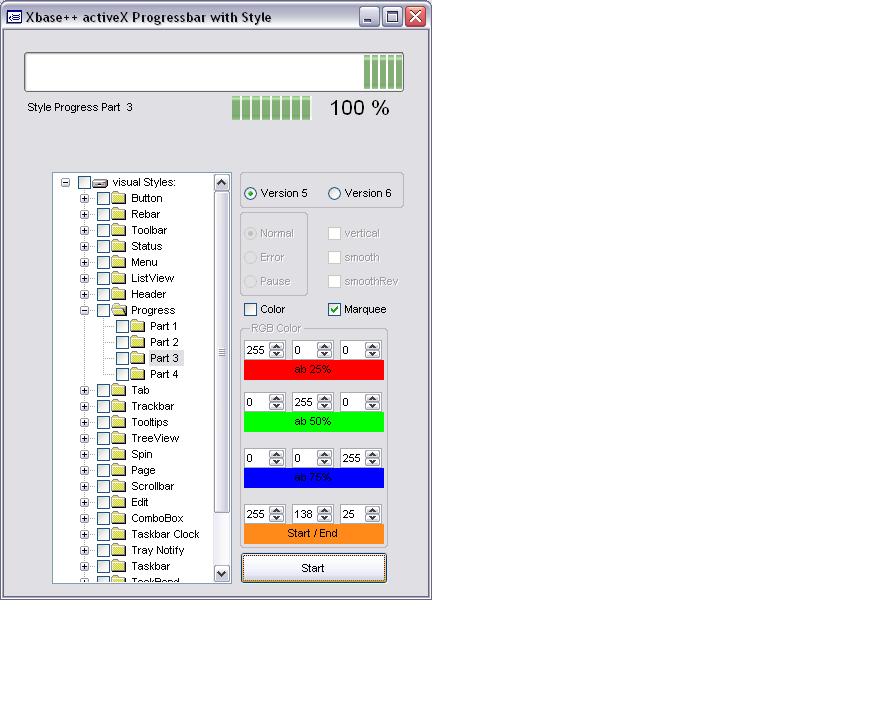Click the red ab 25% color bar
896x717 pixels.
point(314,370)
